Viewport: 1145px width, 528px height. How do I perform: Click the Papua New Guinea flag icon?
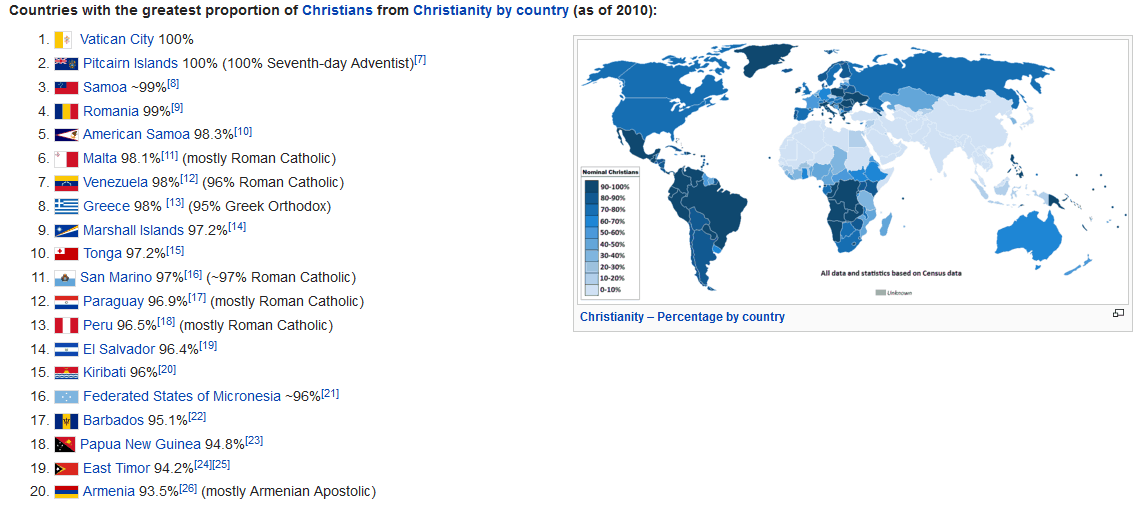point(66,445)
